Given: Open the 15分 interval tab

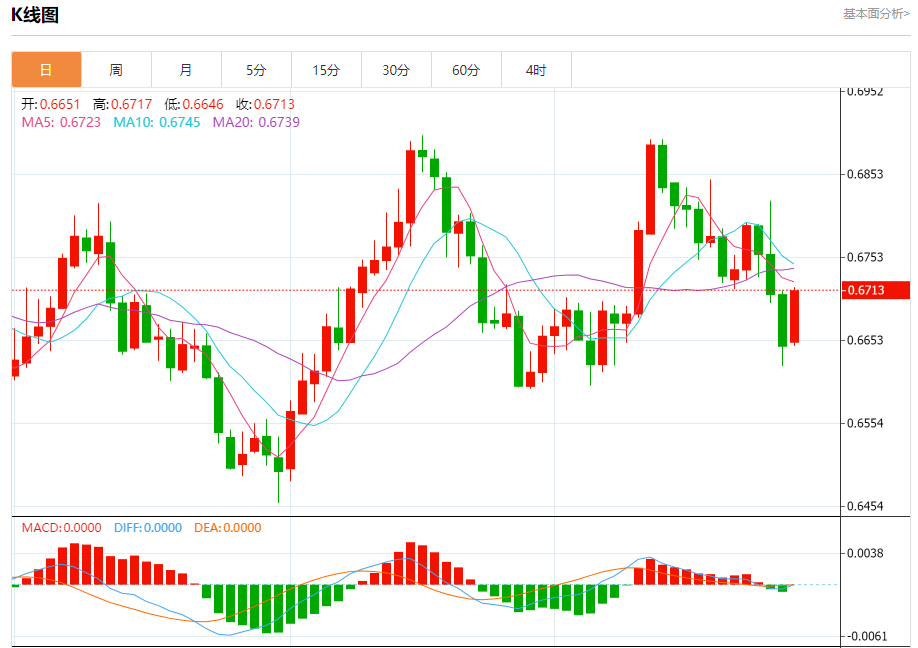Looking at the screenshot, I should point(326,70).
